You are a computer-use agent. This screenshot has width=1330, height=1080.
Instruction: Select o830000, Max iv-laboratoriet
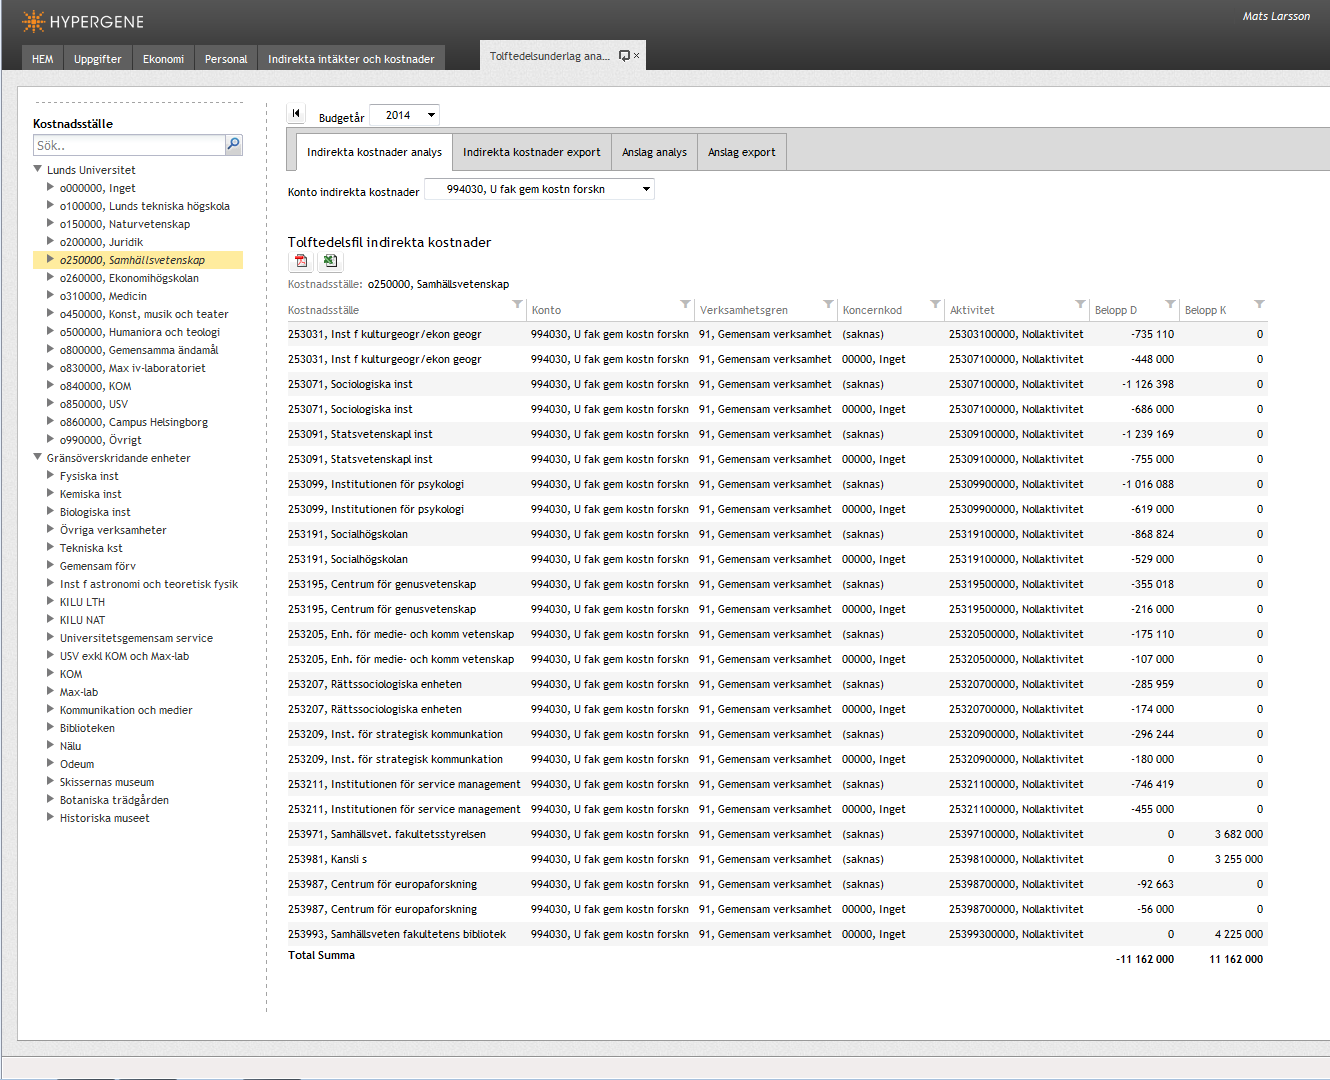[132, 368]
